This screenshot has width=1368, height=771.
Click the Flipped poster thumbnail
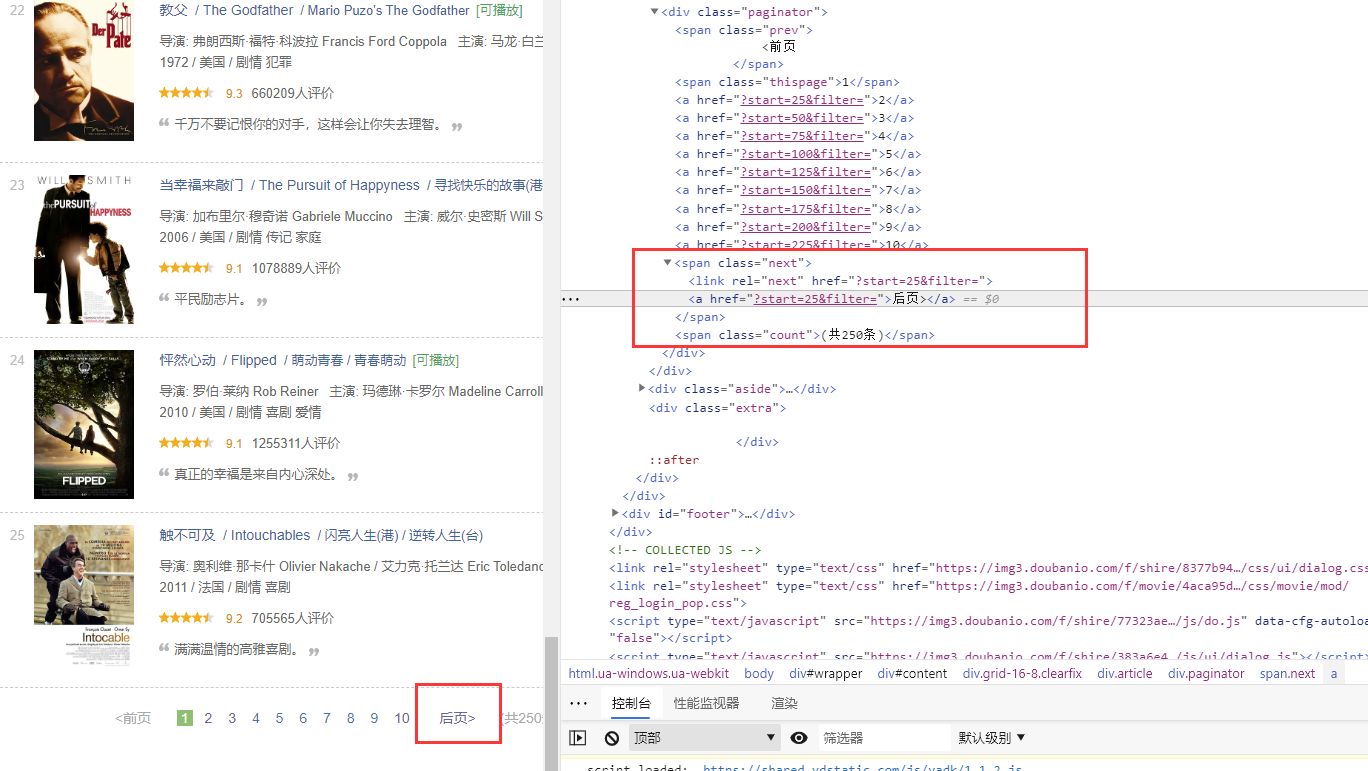coord(84,424)
